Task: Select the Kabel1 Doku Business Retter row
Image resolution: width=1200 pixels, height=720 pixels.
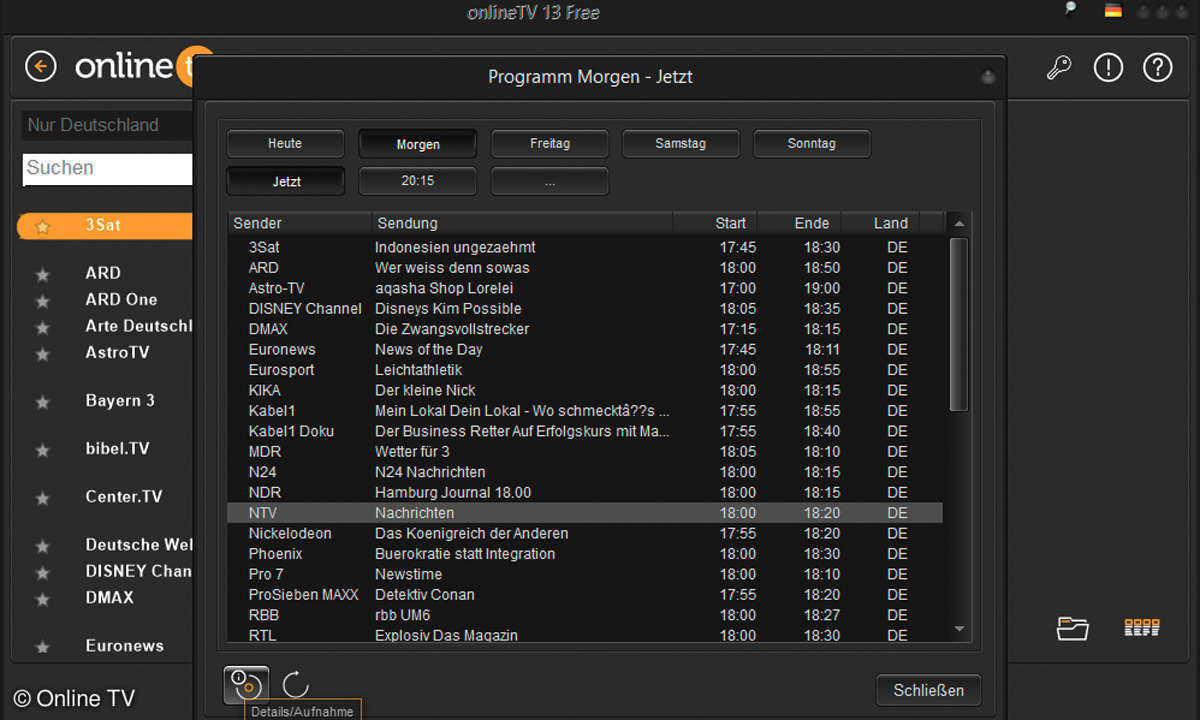Action: point(585,431)
